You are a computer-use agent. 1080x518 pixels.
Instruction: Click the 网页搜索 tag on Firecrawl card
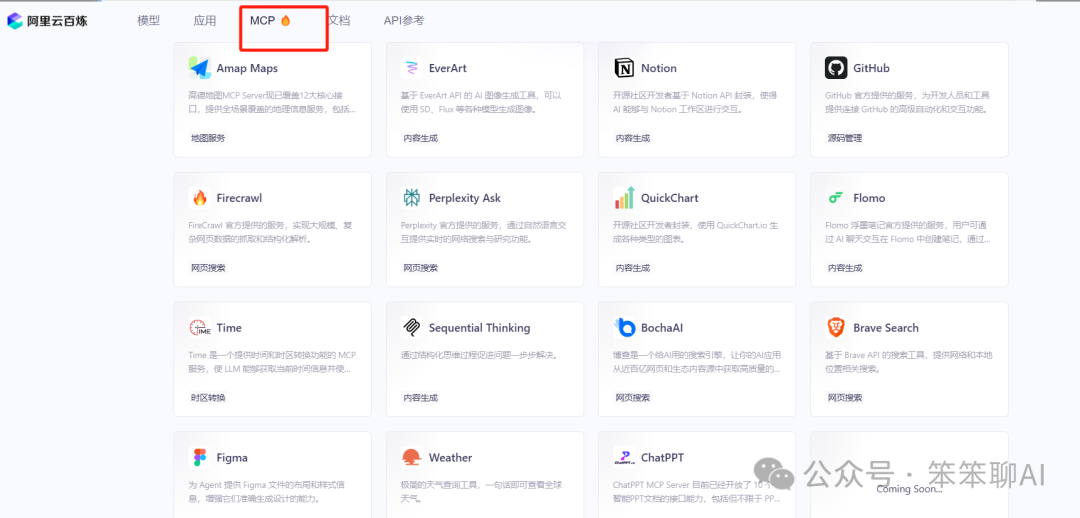pos(208,268)
